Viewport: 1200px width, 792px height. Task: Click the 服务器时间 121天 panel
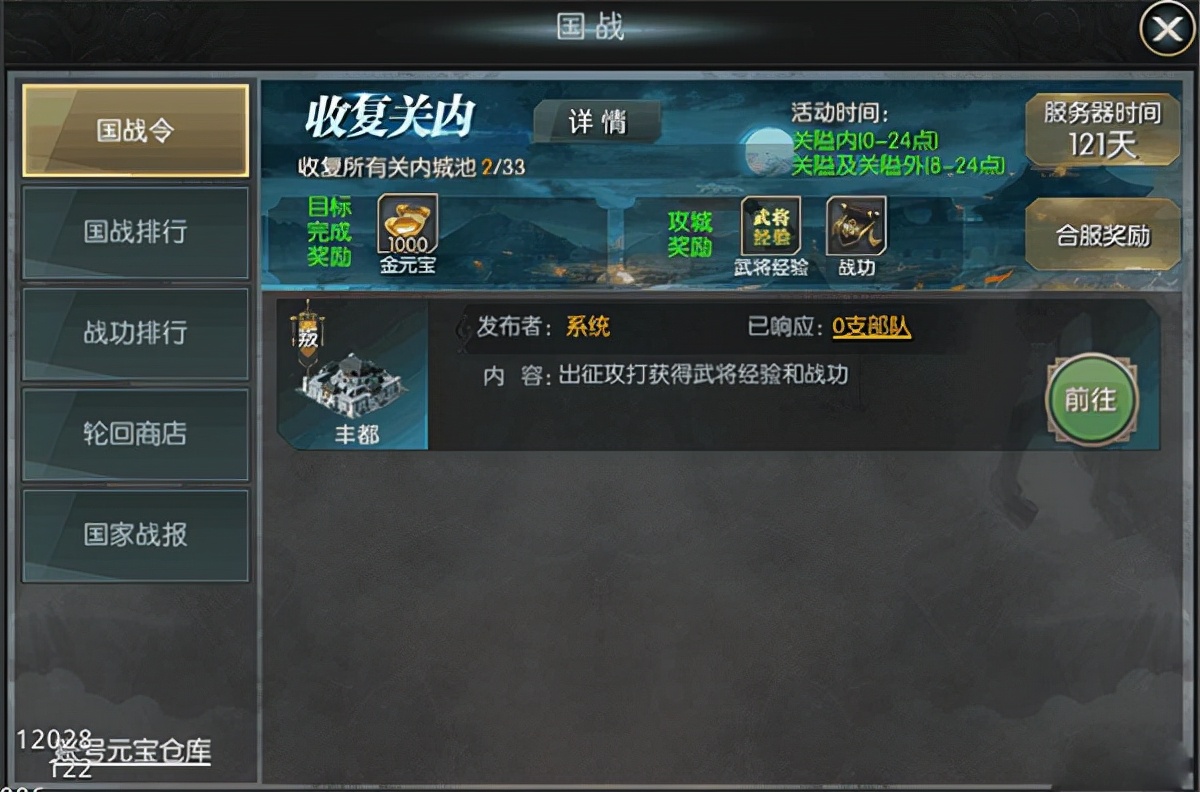(1103, 129)
